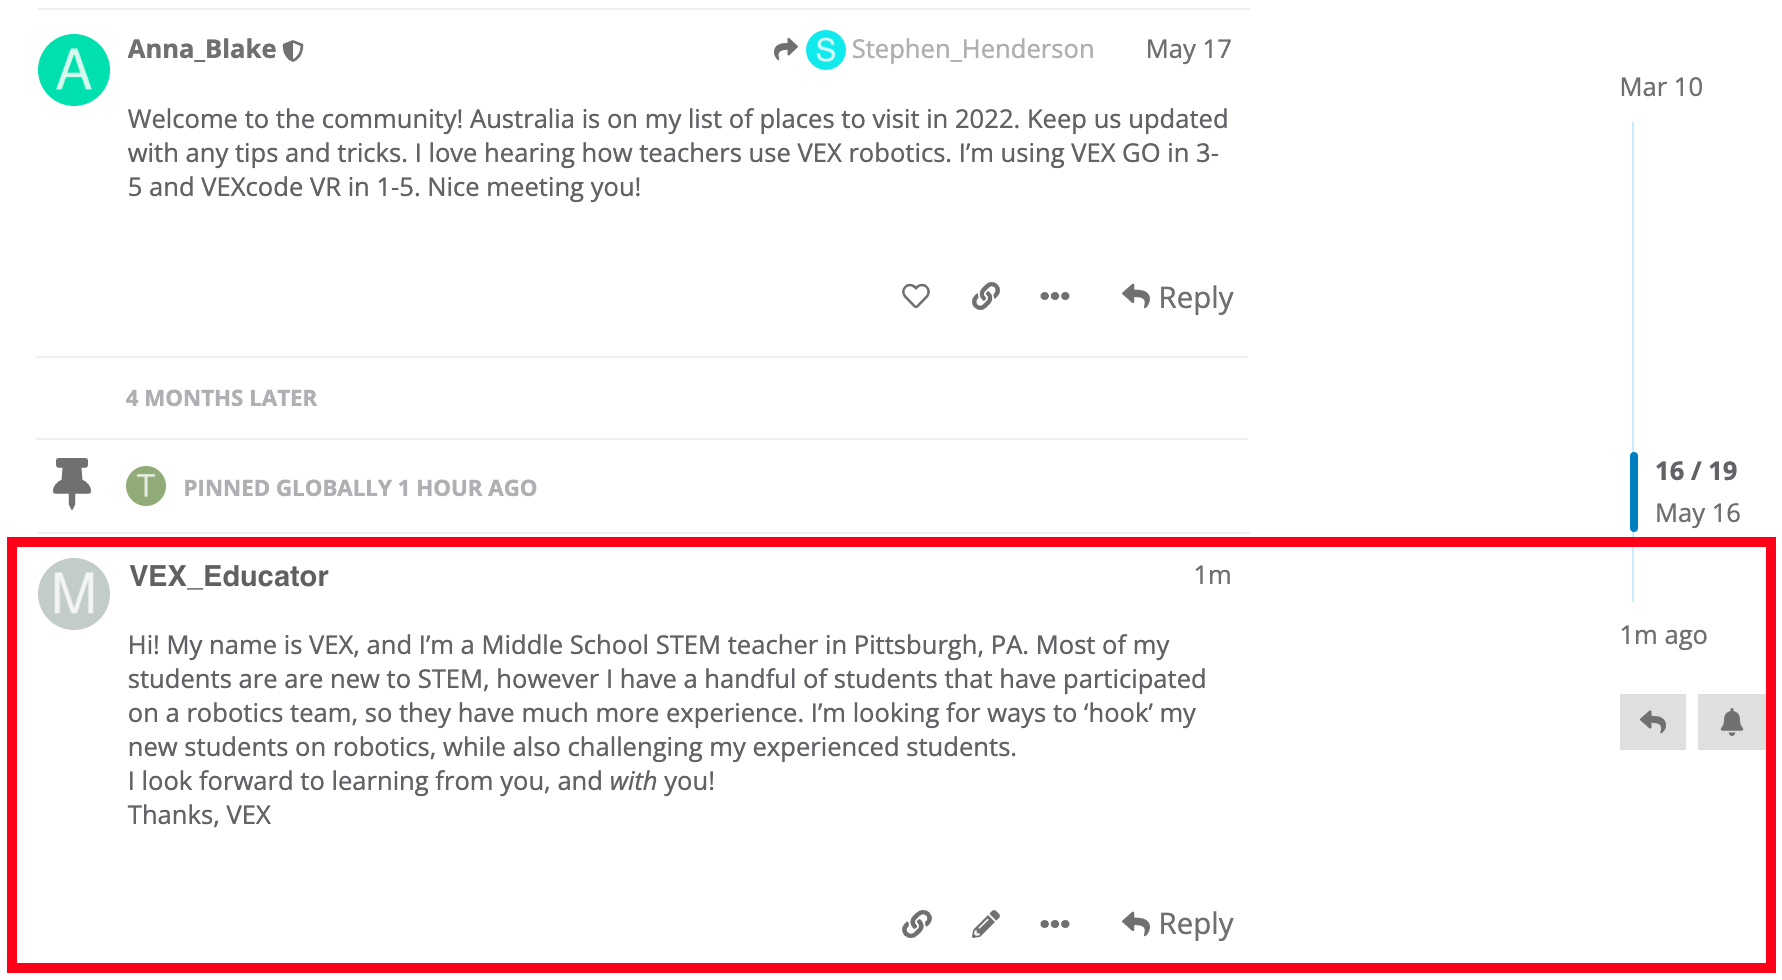
Task: Toggle the notification bell on the right
Action: [x=1730, y=722]
